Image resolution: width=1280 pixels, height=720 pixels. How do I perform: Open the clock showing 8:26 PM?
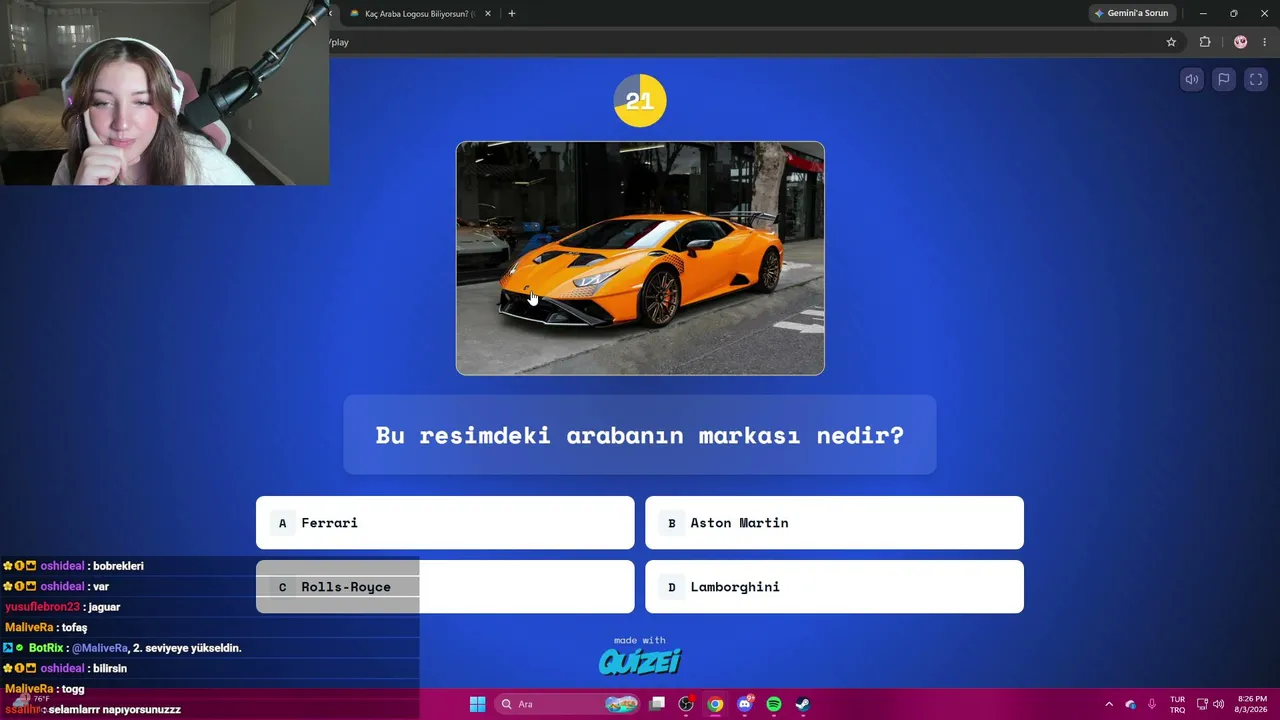tap(1252, 704)
